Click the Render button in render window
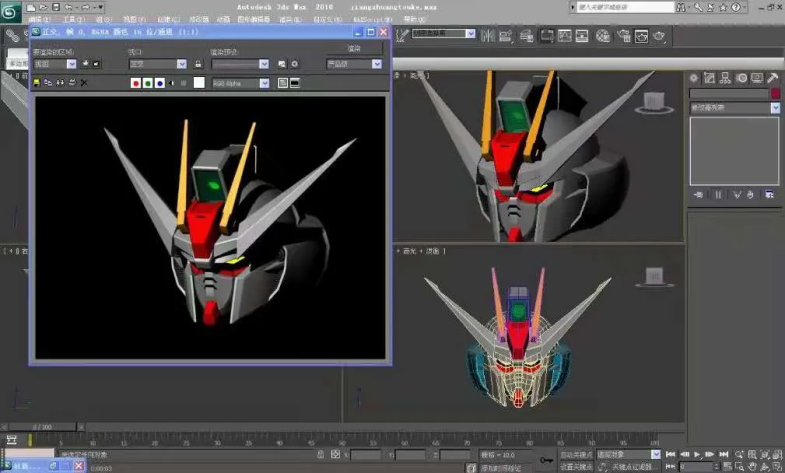The width and height of the screenshot is (785, 473). [354, 47]
